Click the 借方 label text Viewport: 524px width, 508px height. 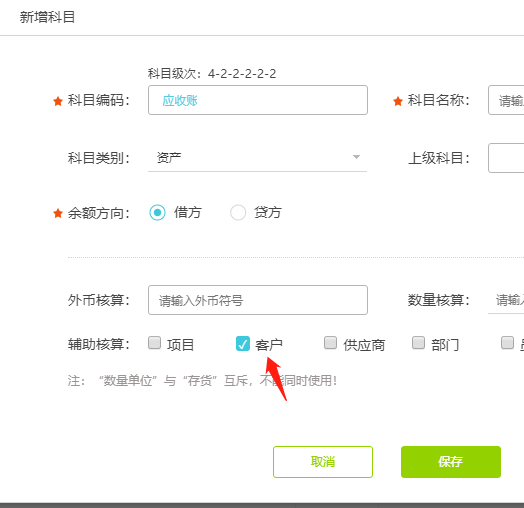click(187, 212)
